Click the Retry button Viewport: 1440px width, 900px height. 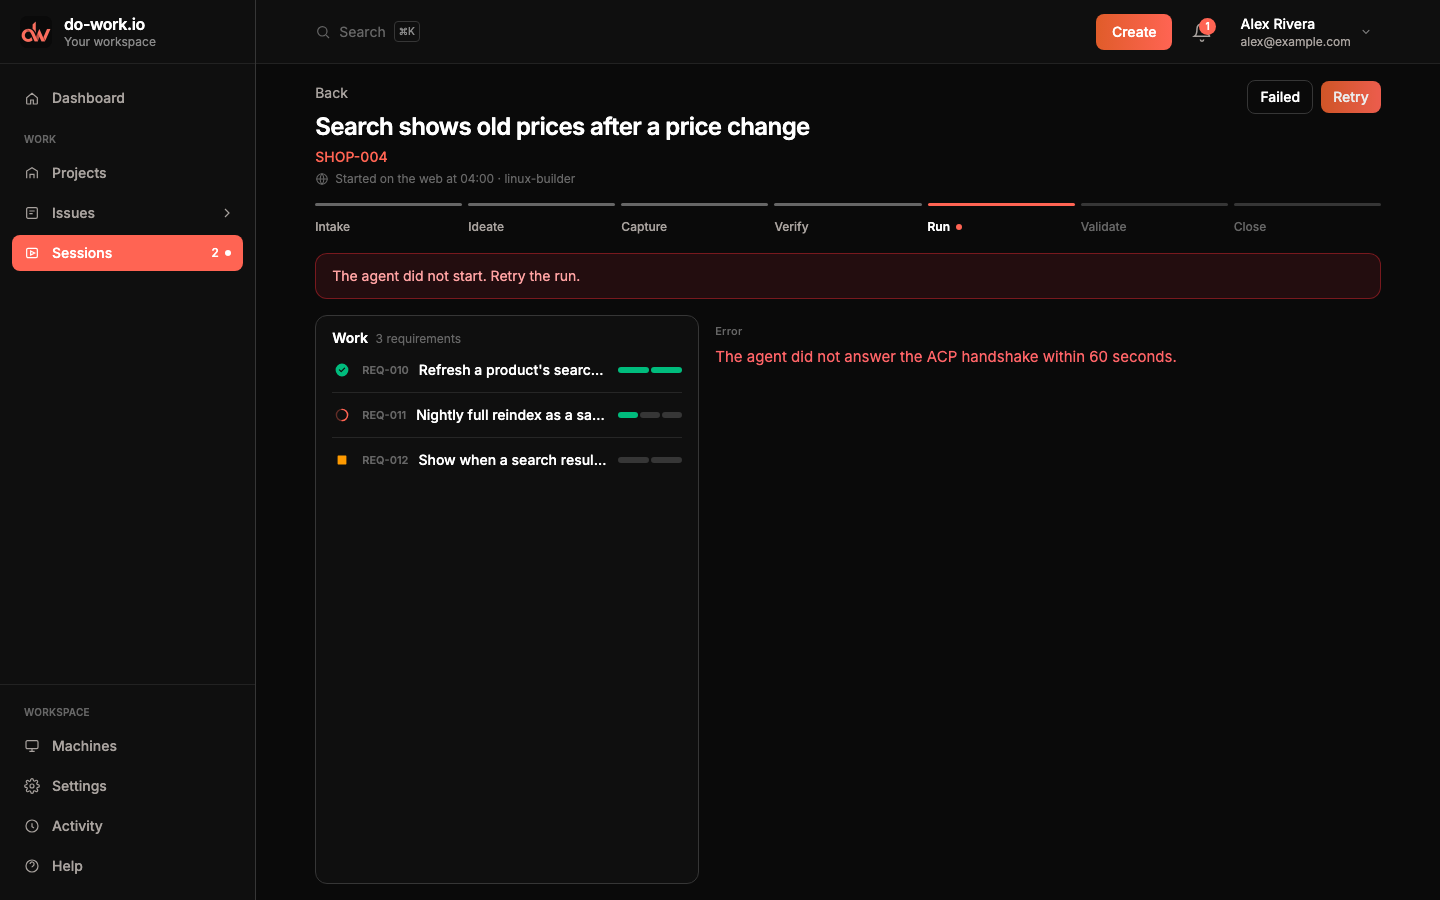tap(1351, 97)
